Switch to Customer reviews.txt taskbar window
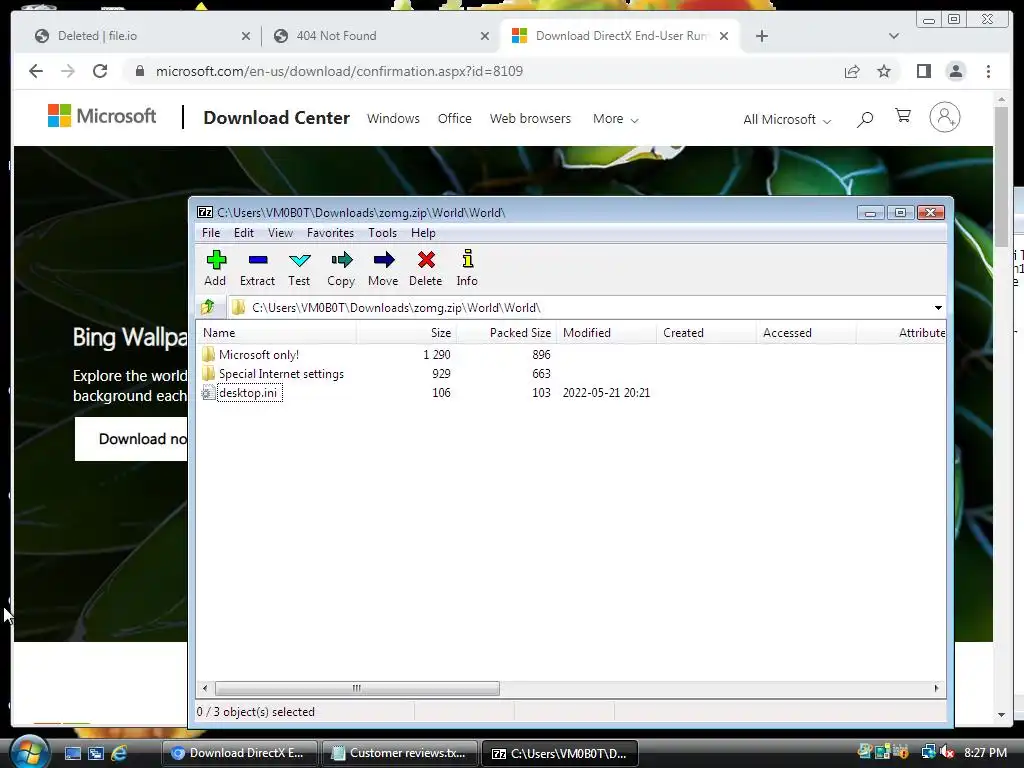The height and width of the screenshot is (768, 1024). (x=399, y=753)
